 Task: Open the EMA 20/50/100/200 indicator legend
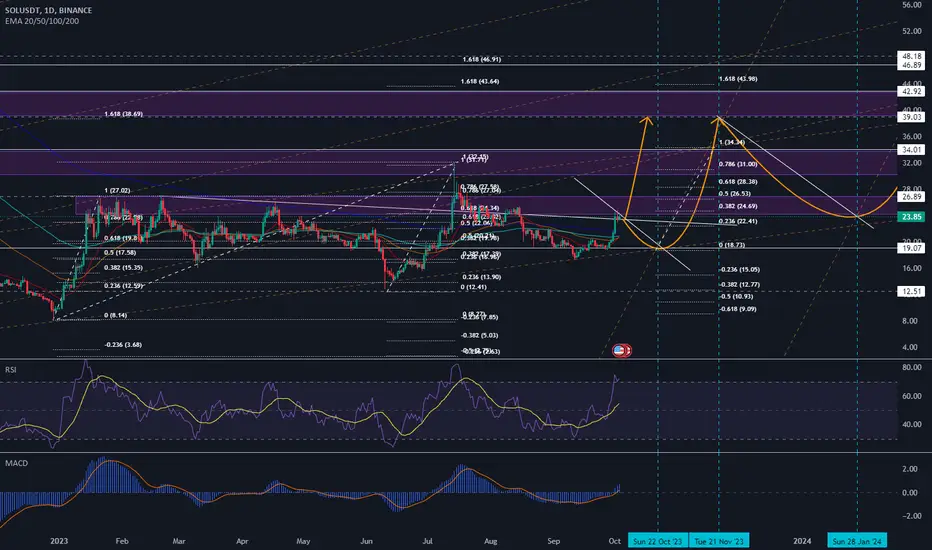[42, 21]
